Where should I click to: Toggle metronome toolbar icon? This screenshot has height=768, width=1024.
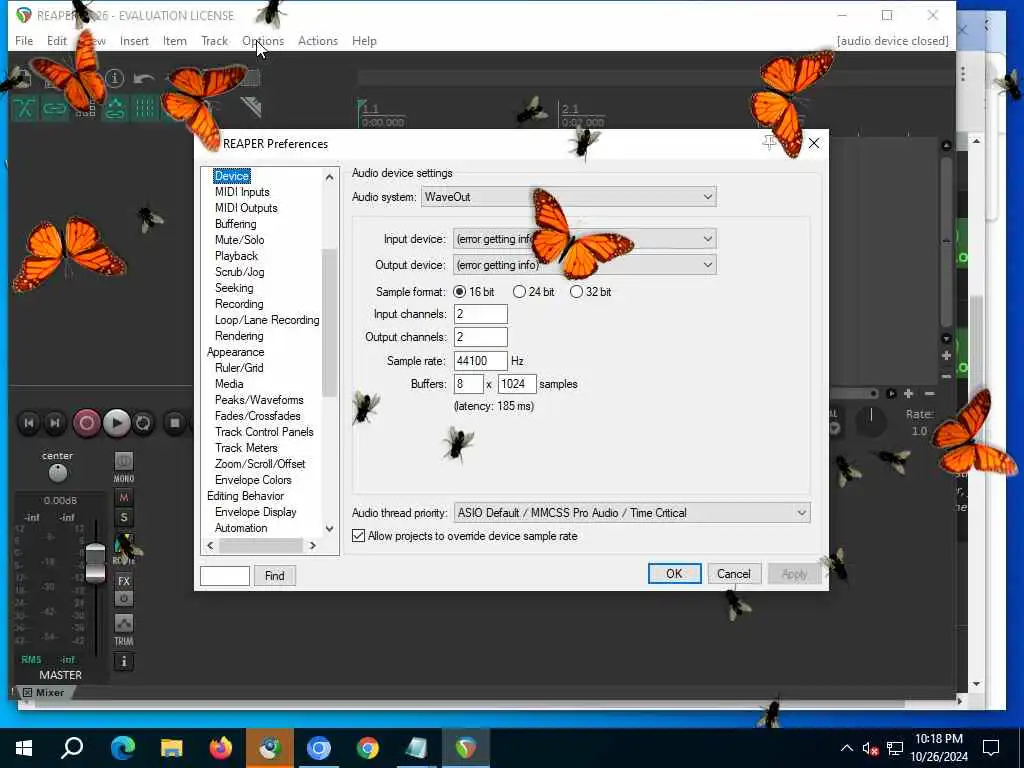pyautogui.click(x=251, y=108)
